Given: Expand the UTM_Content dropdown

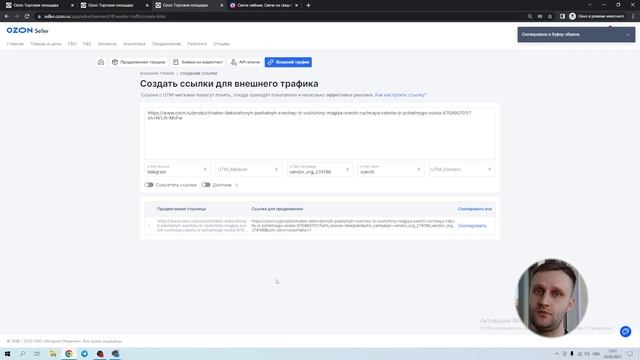Looking at the screenshot, I should (462, 170).
